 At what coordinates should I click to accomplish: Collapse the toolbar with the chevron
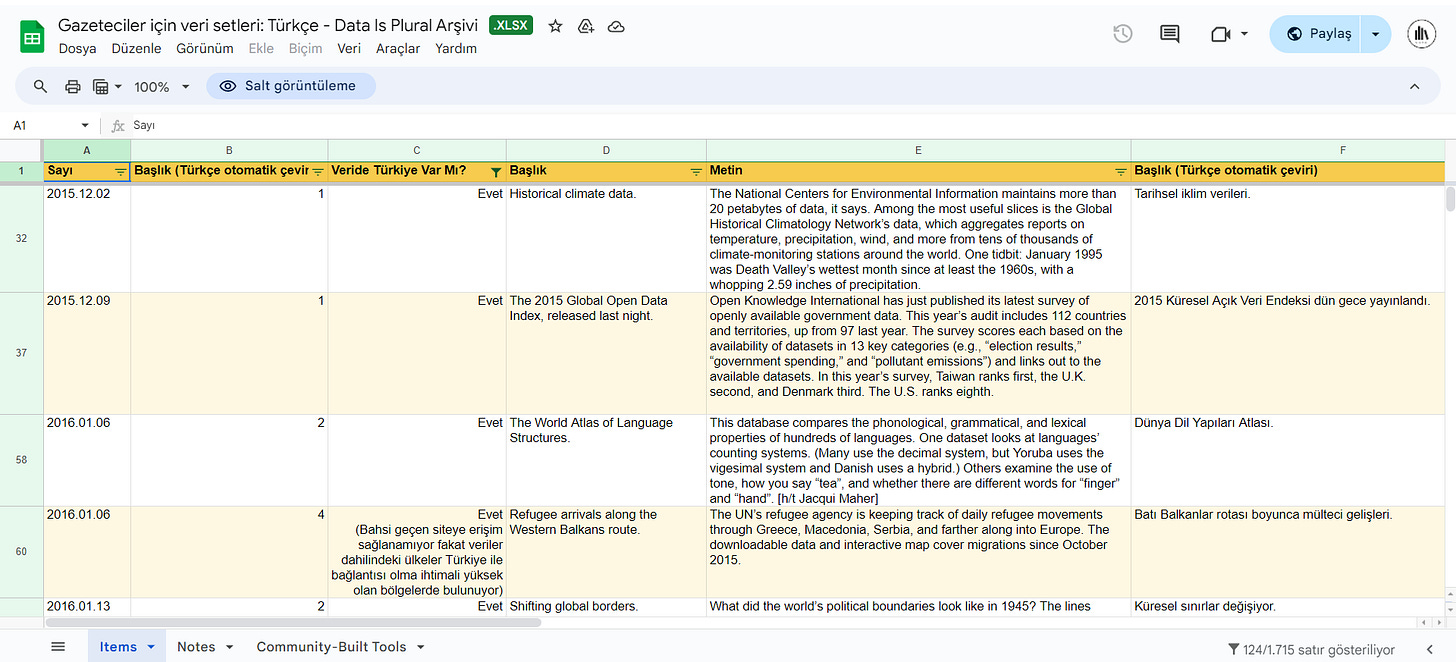[1415, 87]
